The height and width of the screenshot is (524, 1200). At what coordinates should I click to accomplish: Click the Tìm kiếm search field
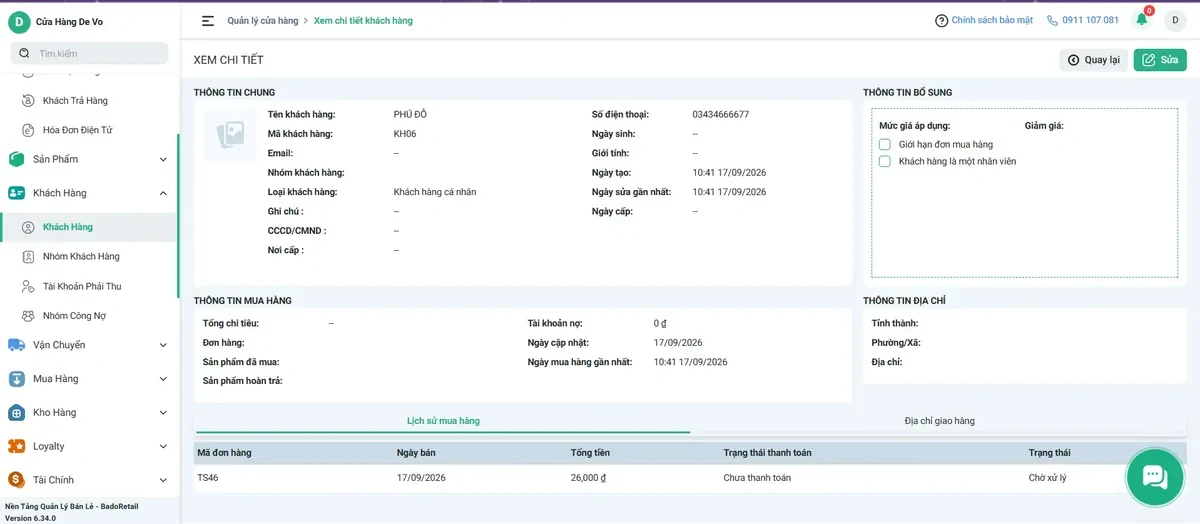click(x=89, y=53)
